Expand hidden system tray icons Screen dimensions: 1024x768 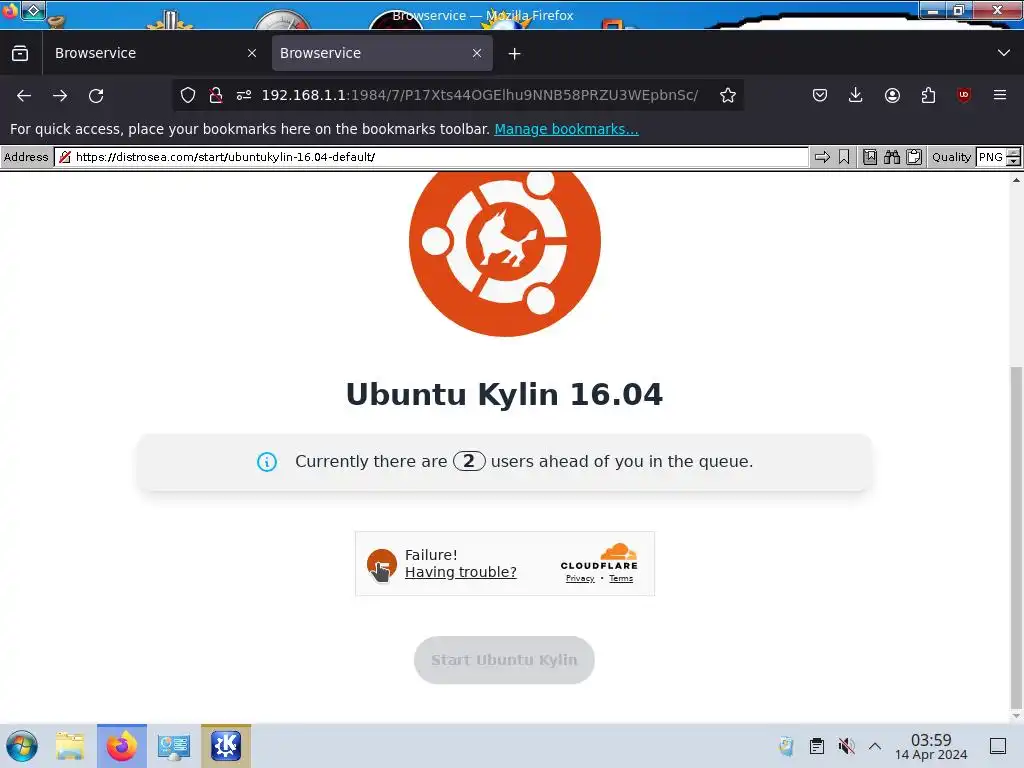tap(875, 746)
